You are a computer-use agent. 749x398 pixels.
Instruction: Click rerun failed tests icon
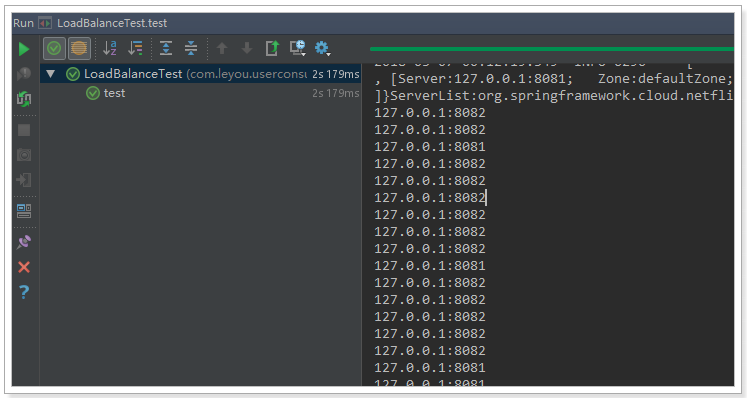click(24, 74)
